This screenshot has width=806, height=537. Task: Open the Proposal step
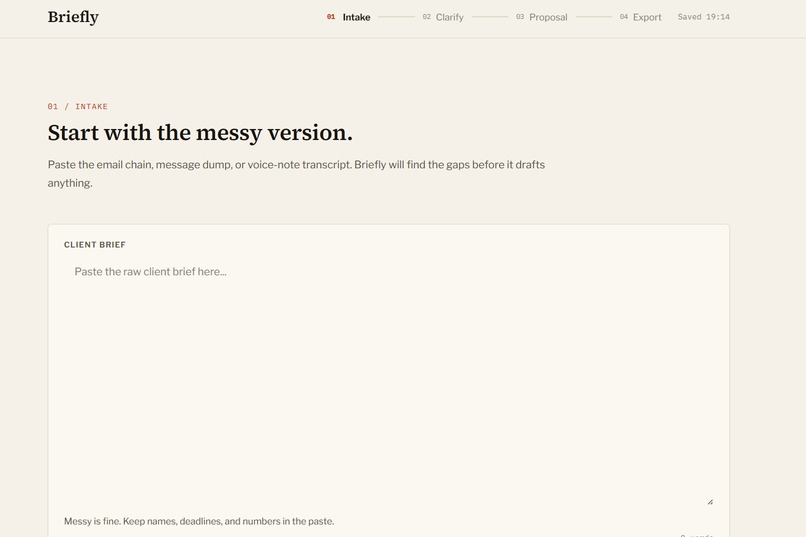(x=542, y=17)
